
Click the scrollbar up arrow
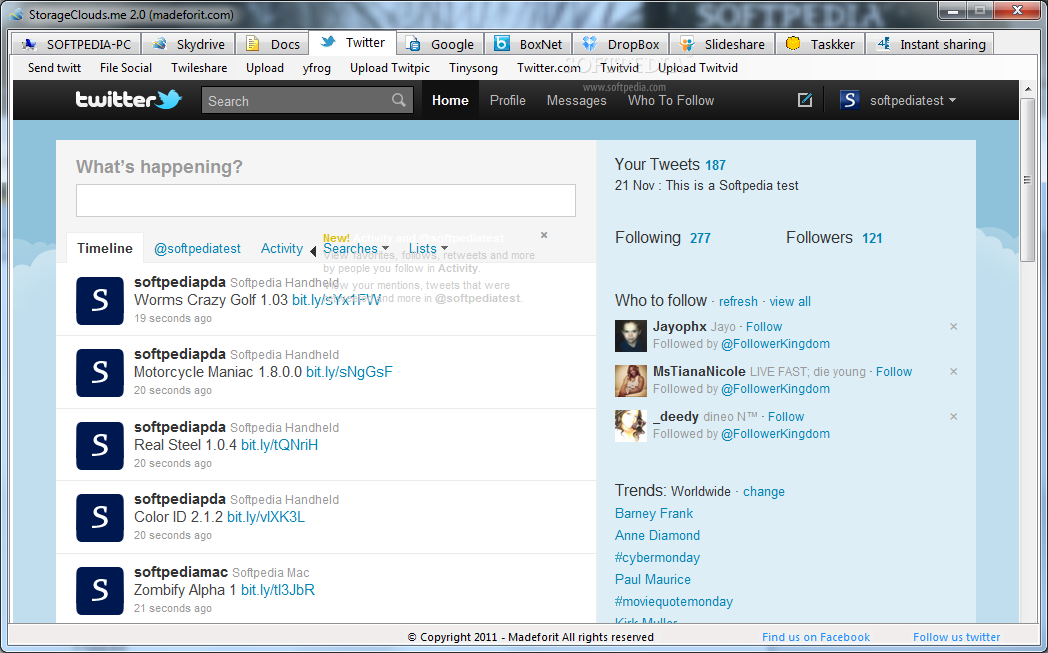(x=1027, y=90)
